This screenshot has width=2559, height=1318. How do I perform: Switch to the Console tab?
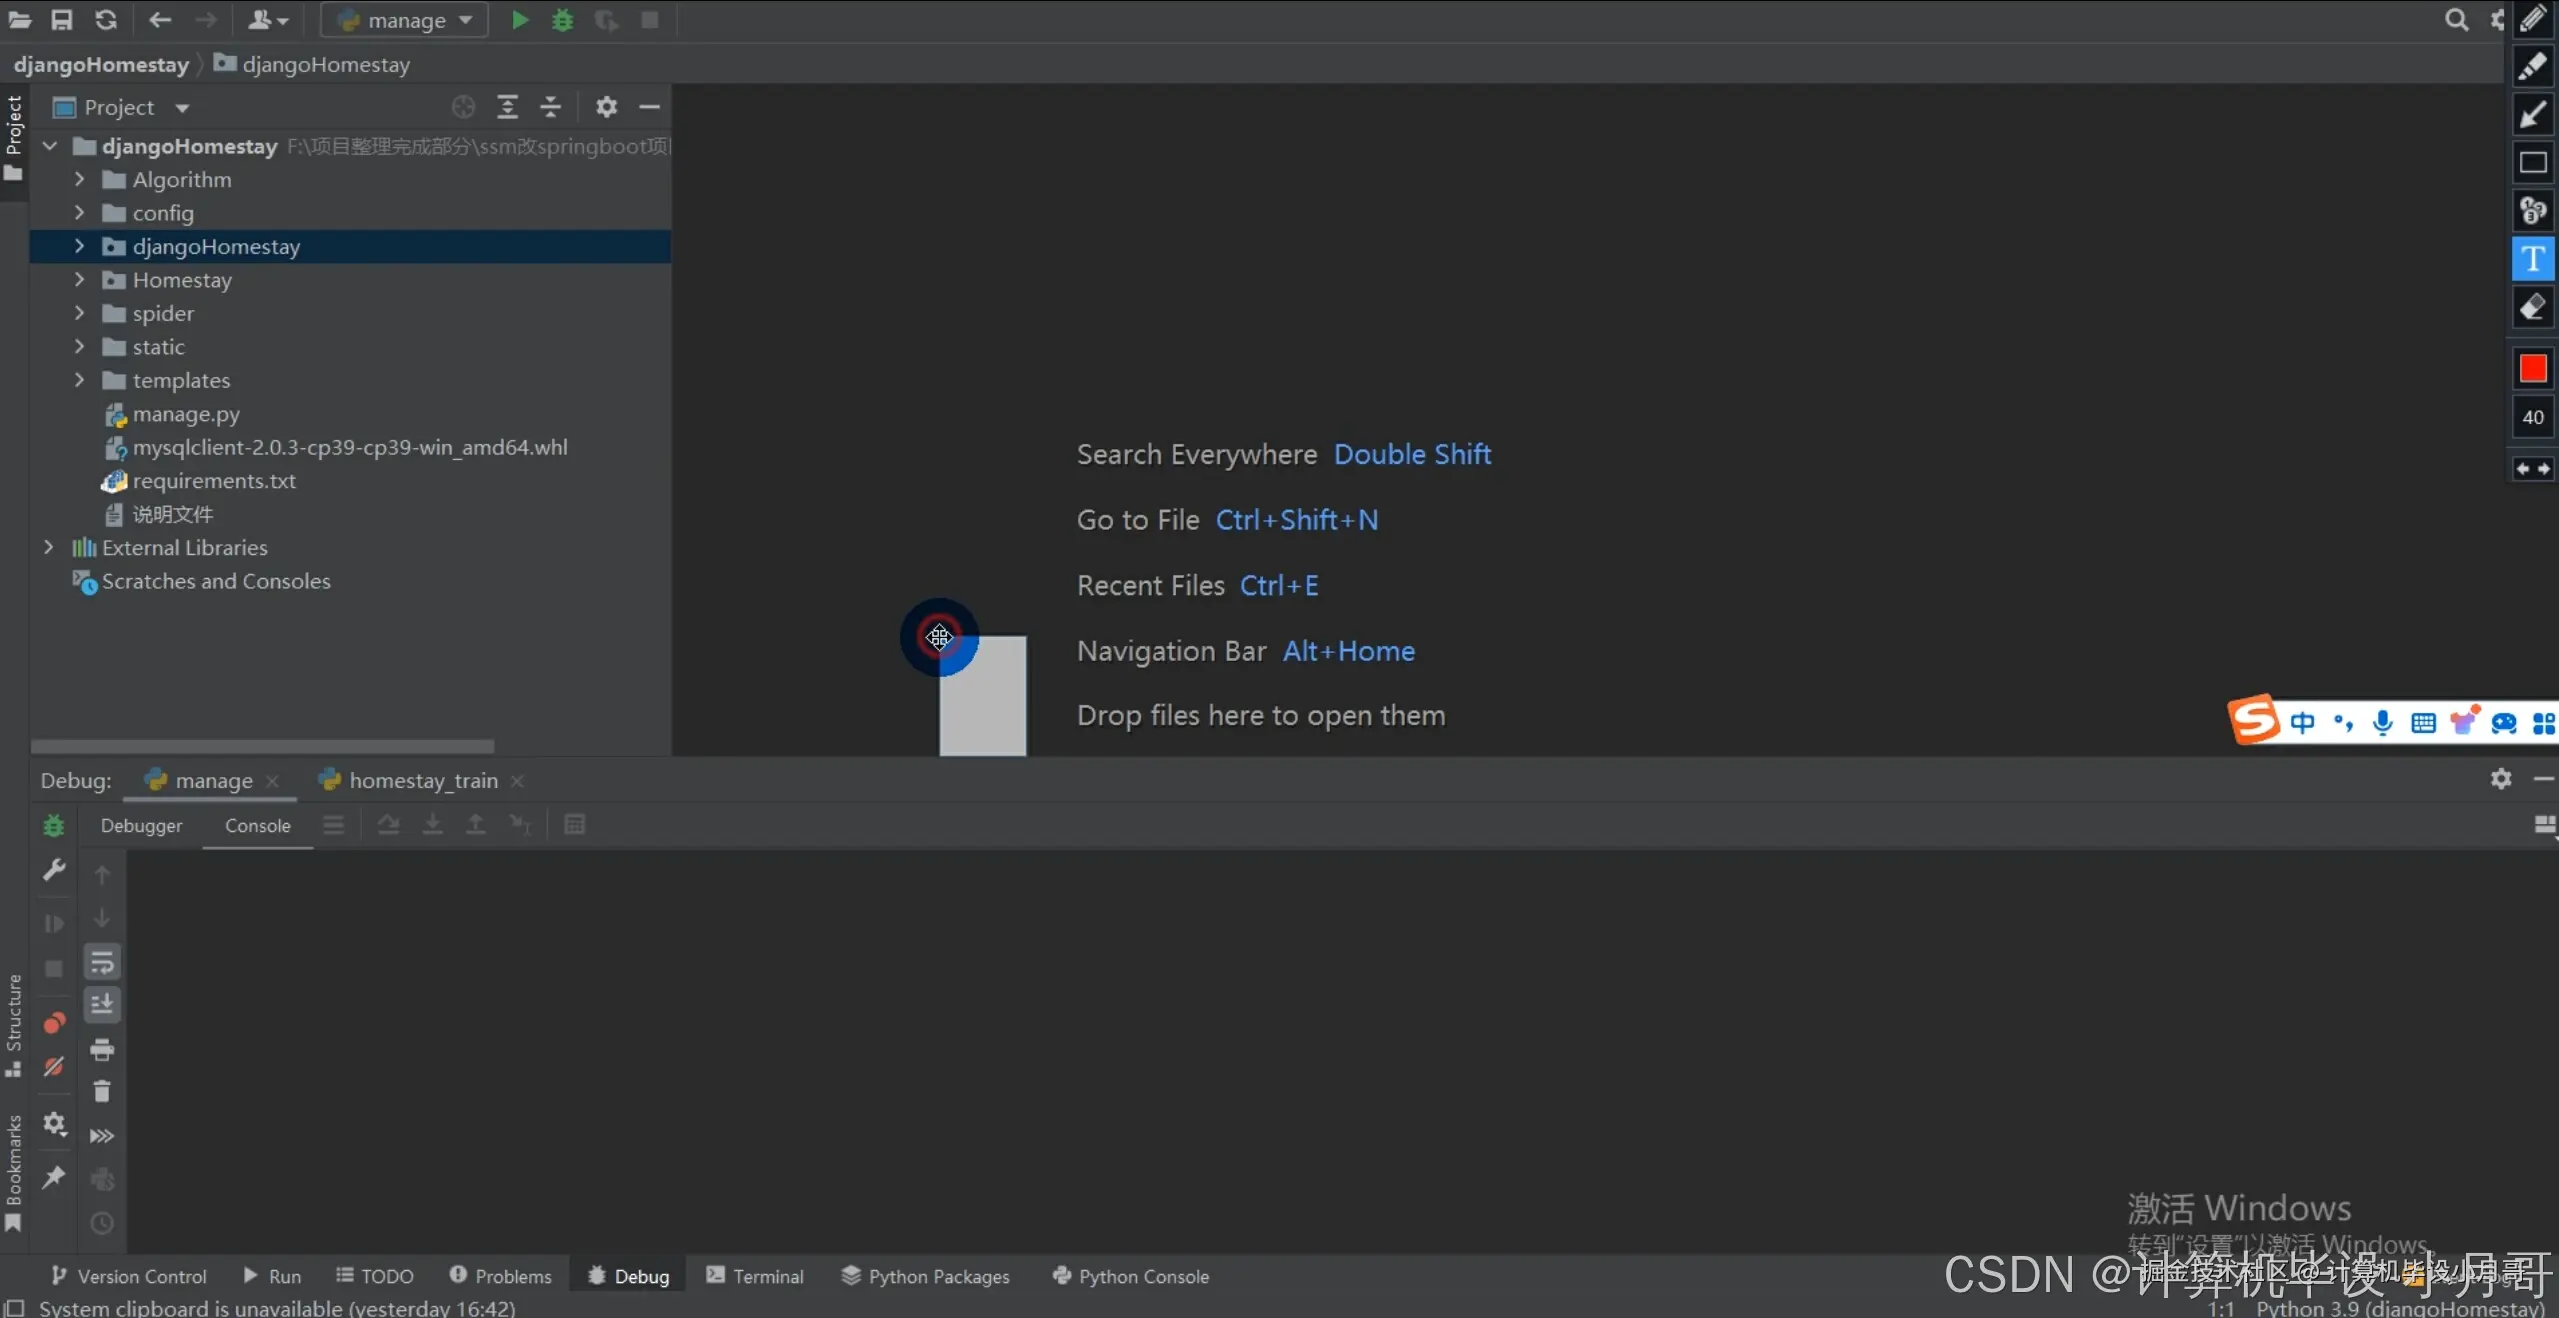258,825
